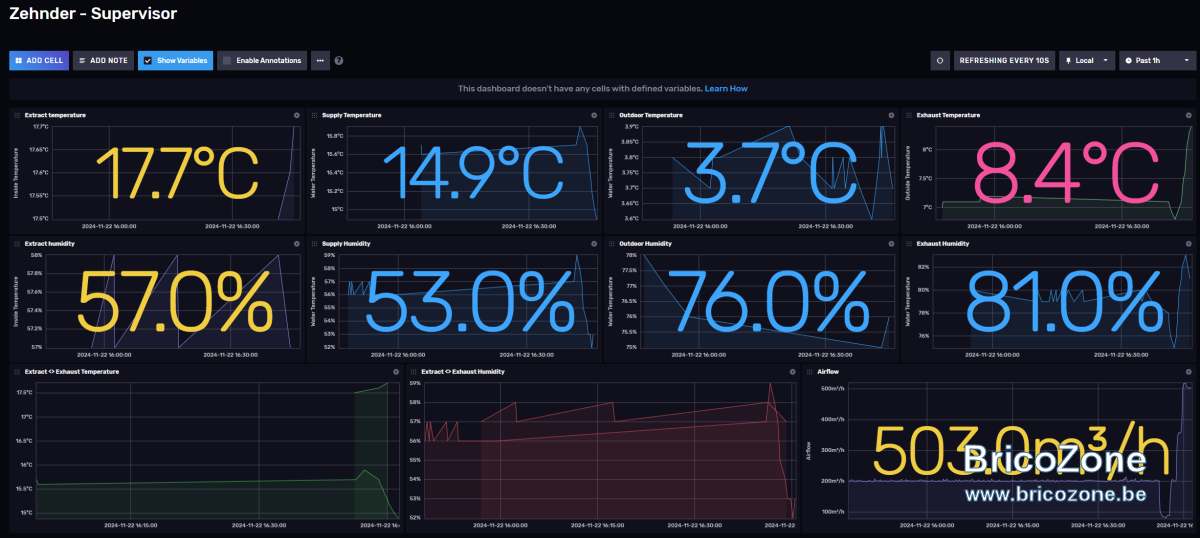1200x538 pixels.
Task: Open gear menu of Extract temperature cell
Action: 297,115
